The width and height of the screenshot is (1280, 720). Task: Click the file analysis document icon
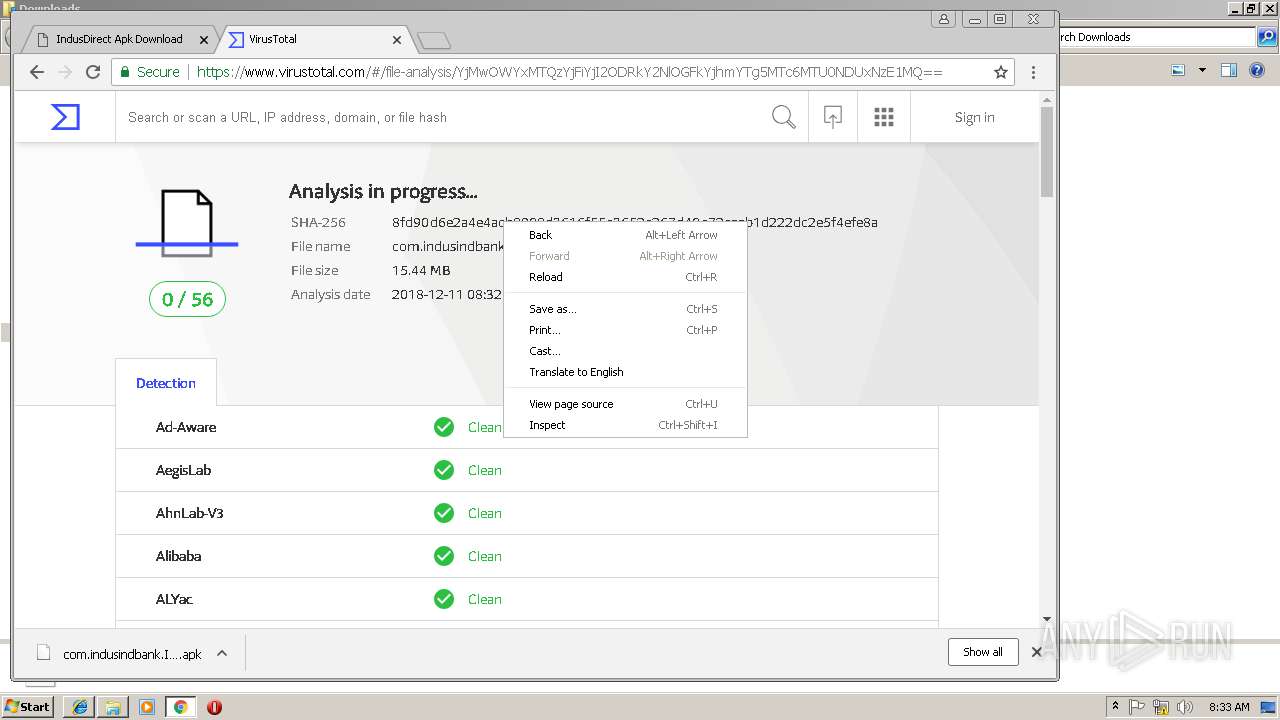coord(187,222)
